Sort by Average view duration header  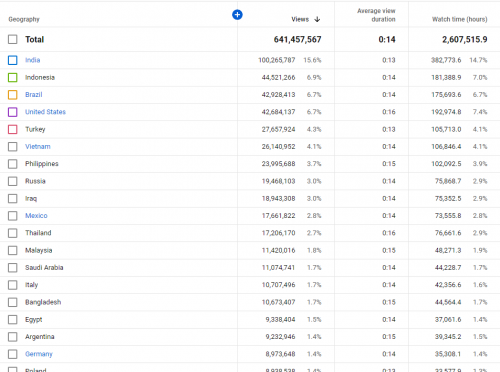point(376,15)
